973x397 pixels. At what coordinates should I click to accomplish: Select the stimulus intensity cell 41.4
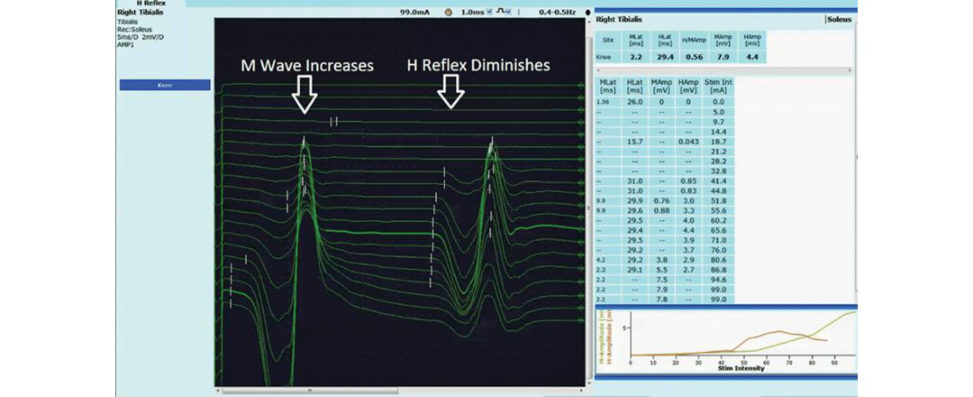click(719, 181)
